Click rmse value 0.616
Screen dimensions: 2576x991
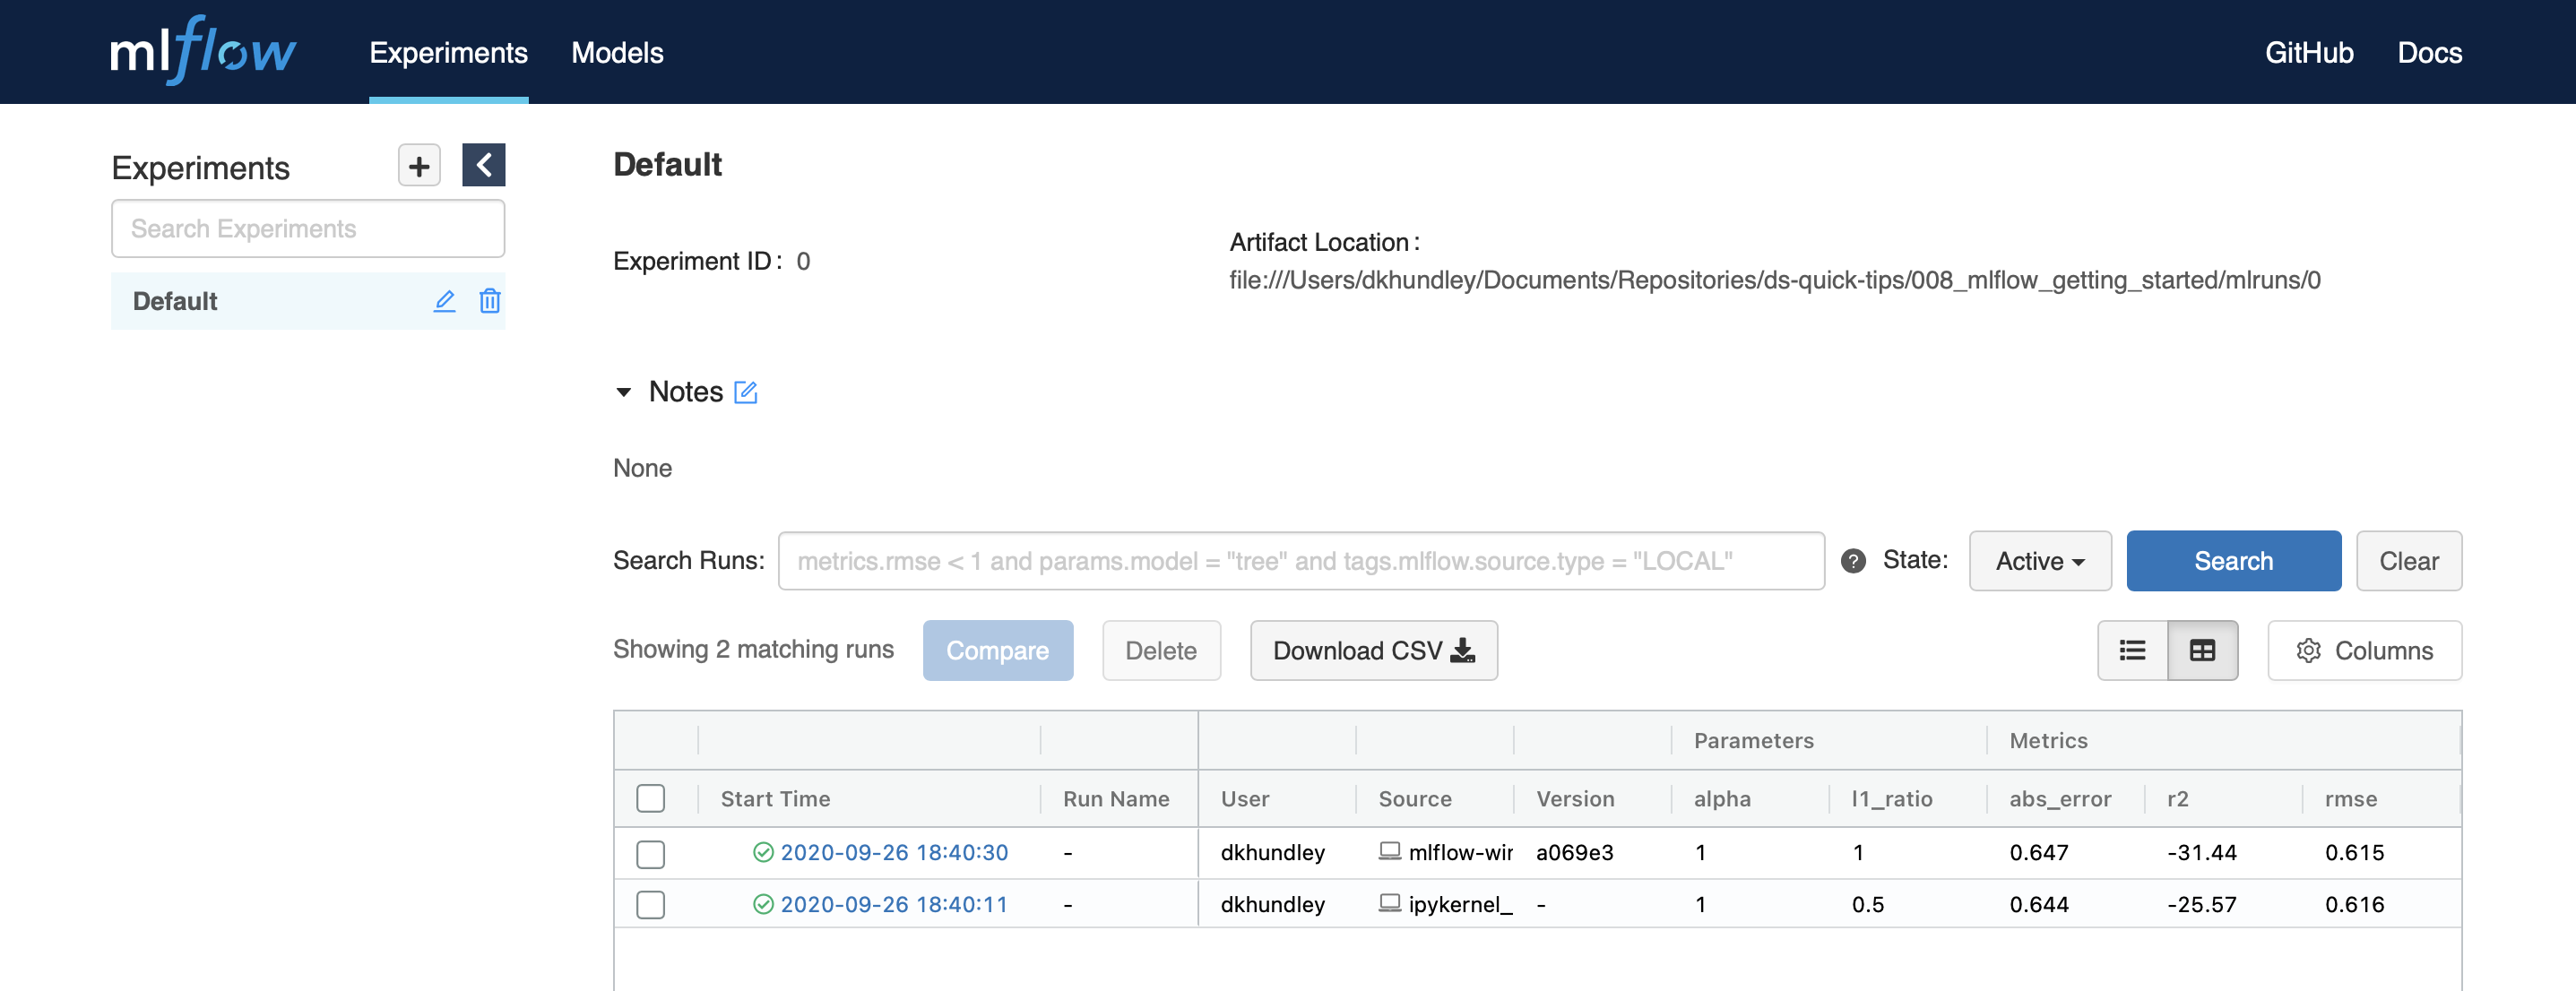click(2354, 904)
